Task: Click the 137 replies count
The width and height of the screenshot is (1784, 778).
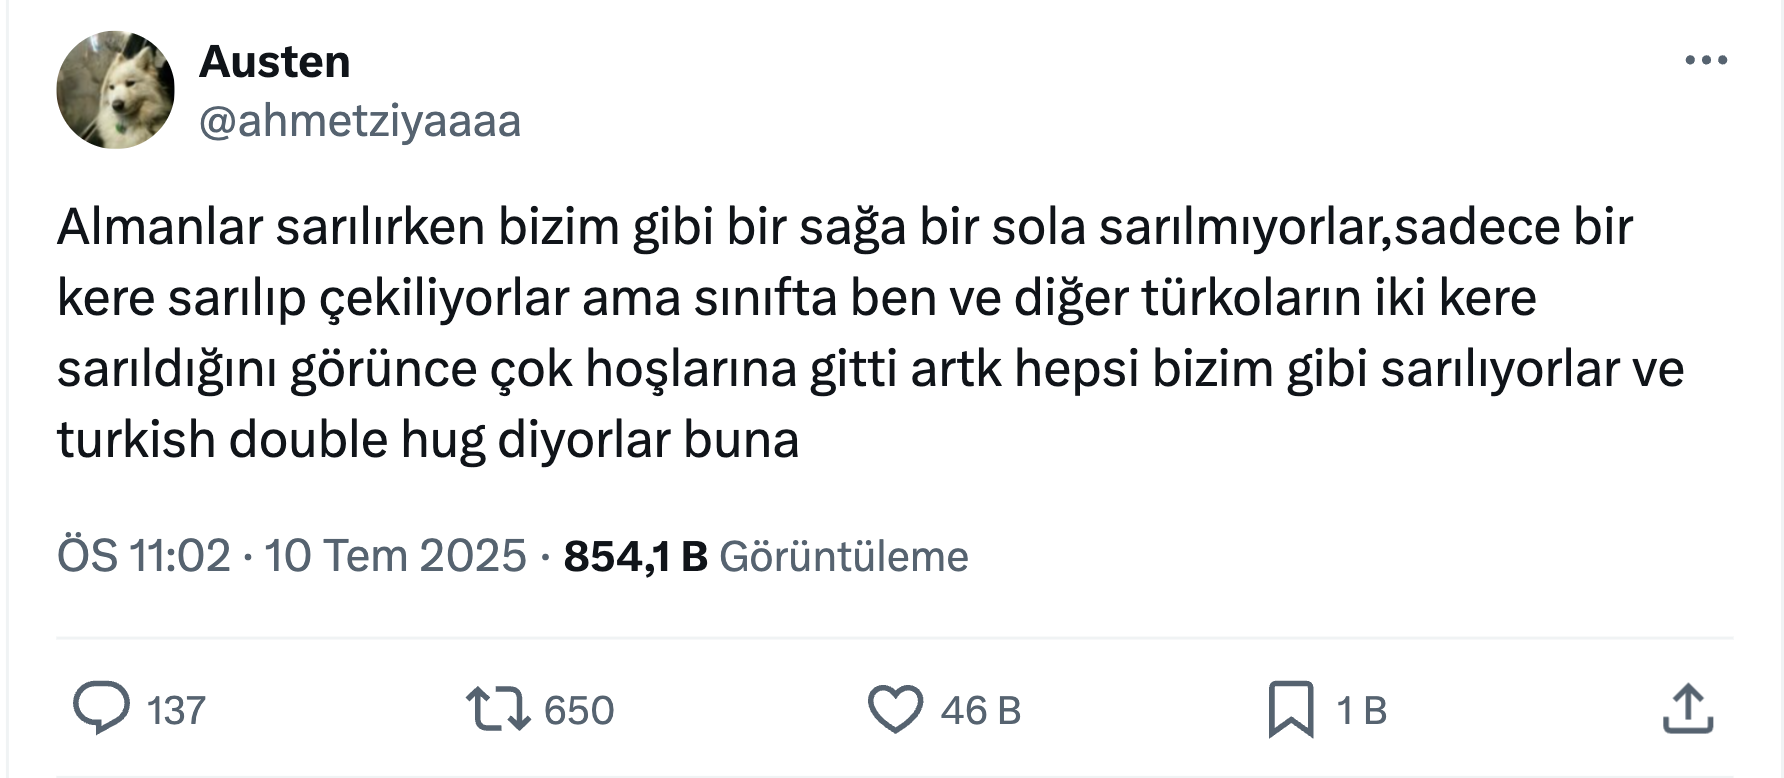Action: (x=176, y=711)
